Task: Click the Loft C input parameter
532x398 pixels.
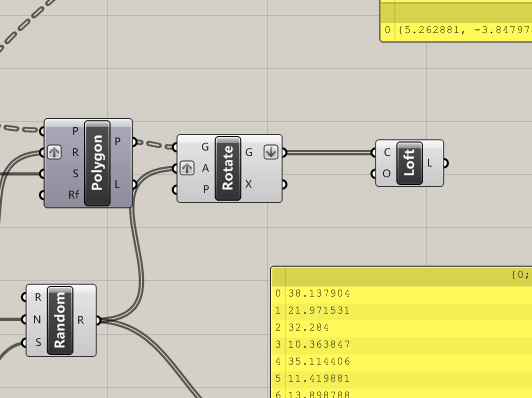Action: (387, 152)
